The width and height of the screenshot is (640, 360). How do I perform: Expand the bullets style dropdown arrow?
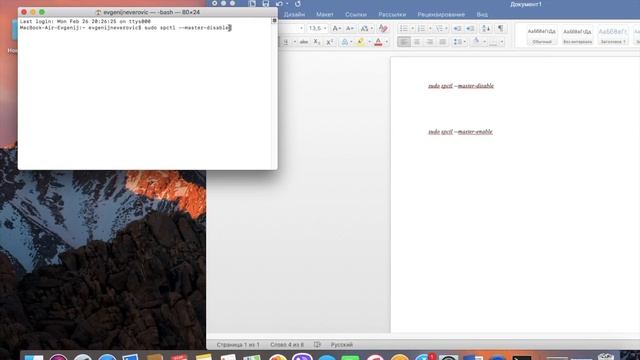[412, 28]
